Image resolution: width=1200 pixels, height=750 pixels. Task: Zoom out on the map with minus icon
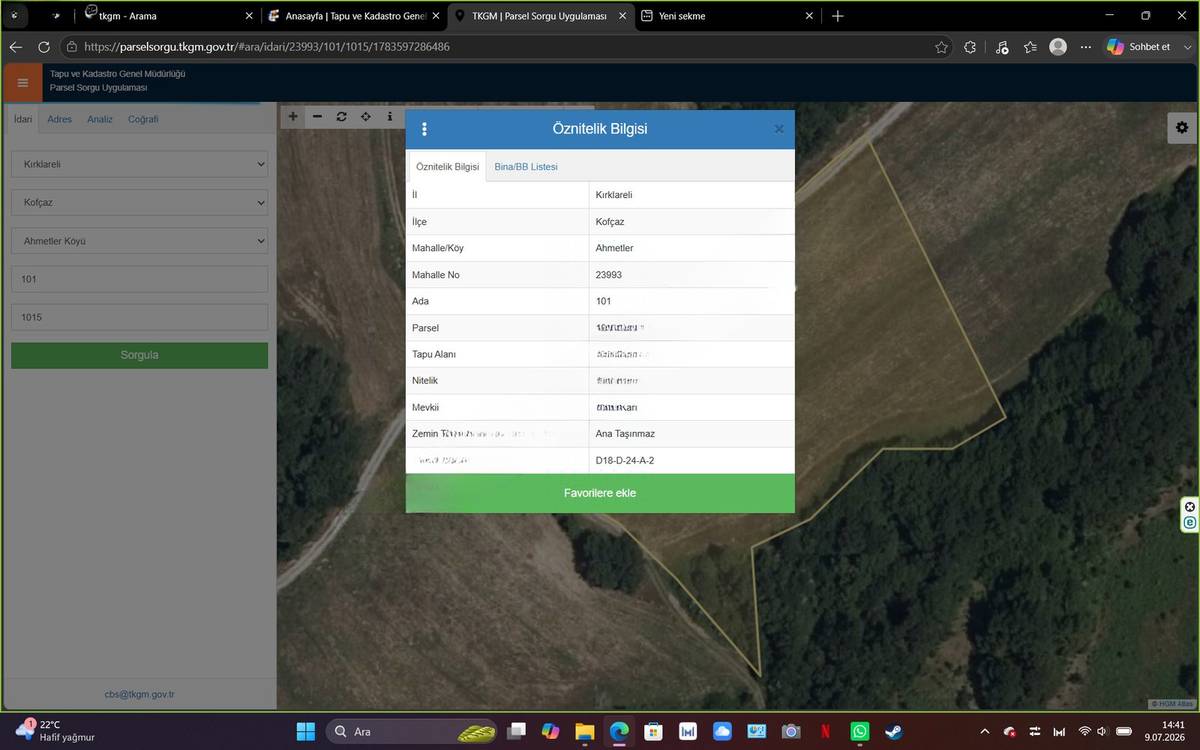(317, 117)
